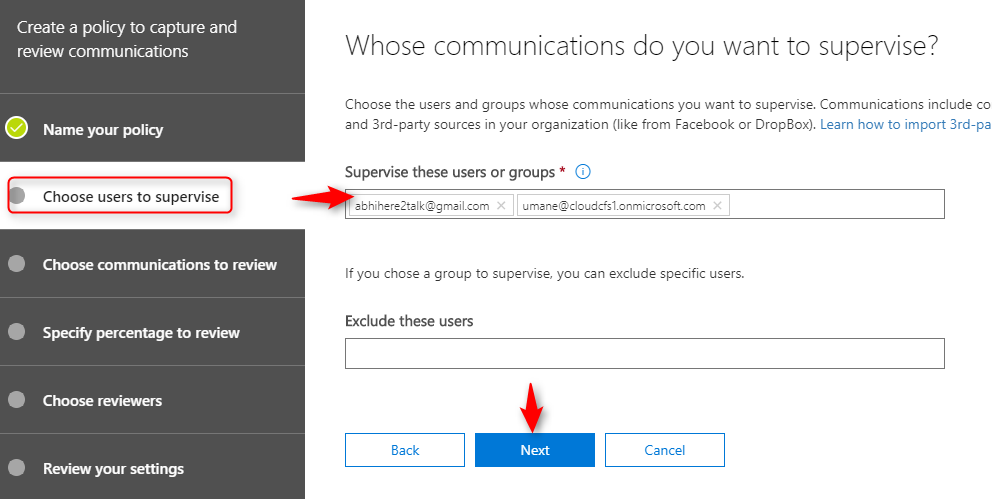Click the step circle beside Choose users to supervise
Viewport: 992px width, 499px height.
pyautogui.click(x=17, y=196)
